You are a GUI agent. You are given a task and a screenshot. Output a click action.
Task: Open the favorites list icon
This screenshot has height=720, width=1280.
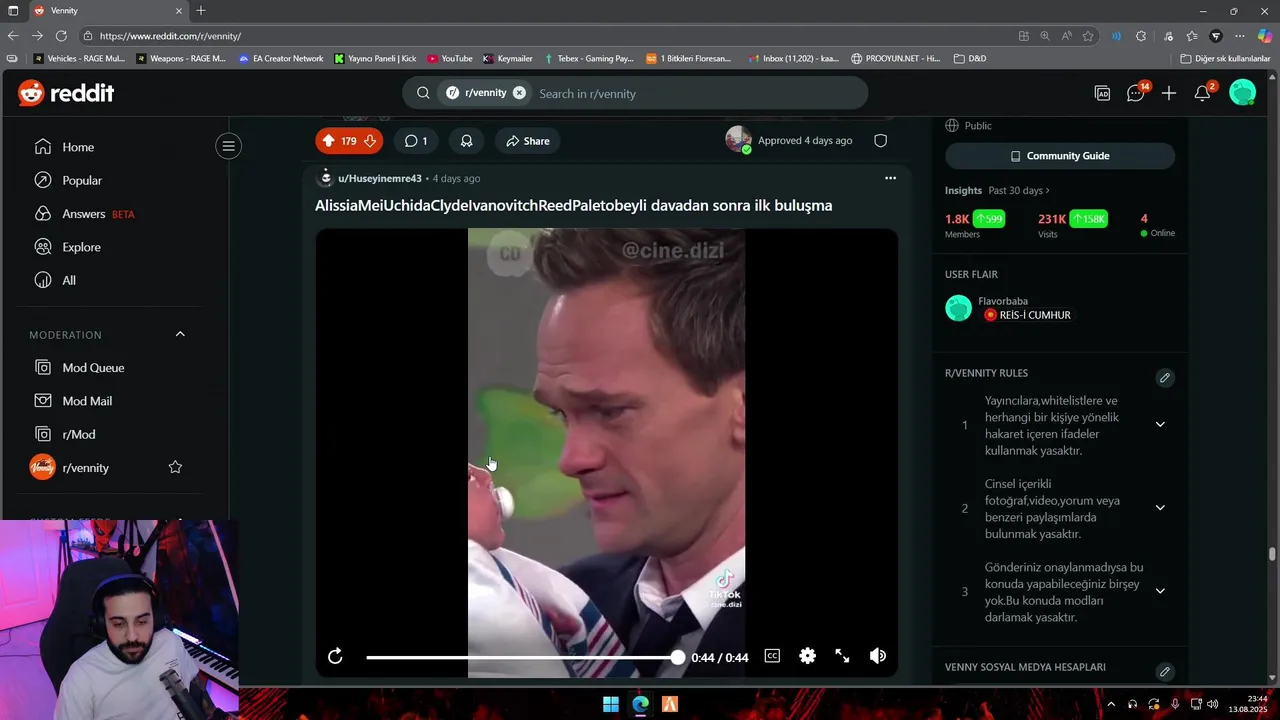click(x=1192, y=36)
